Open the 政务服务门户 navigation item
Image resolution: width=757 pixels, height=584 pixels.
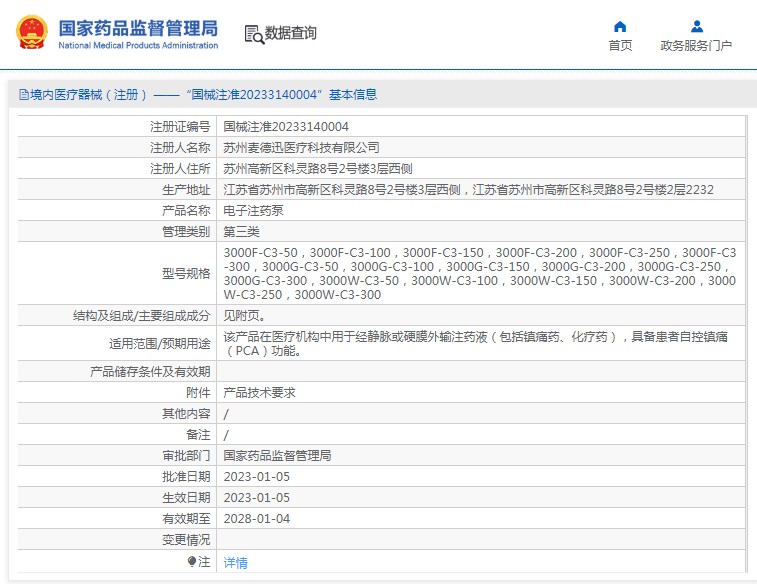[696, 46]
